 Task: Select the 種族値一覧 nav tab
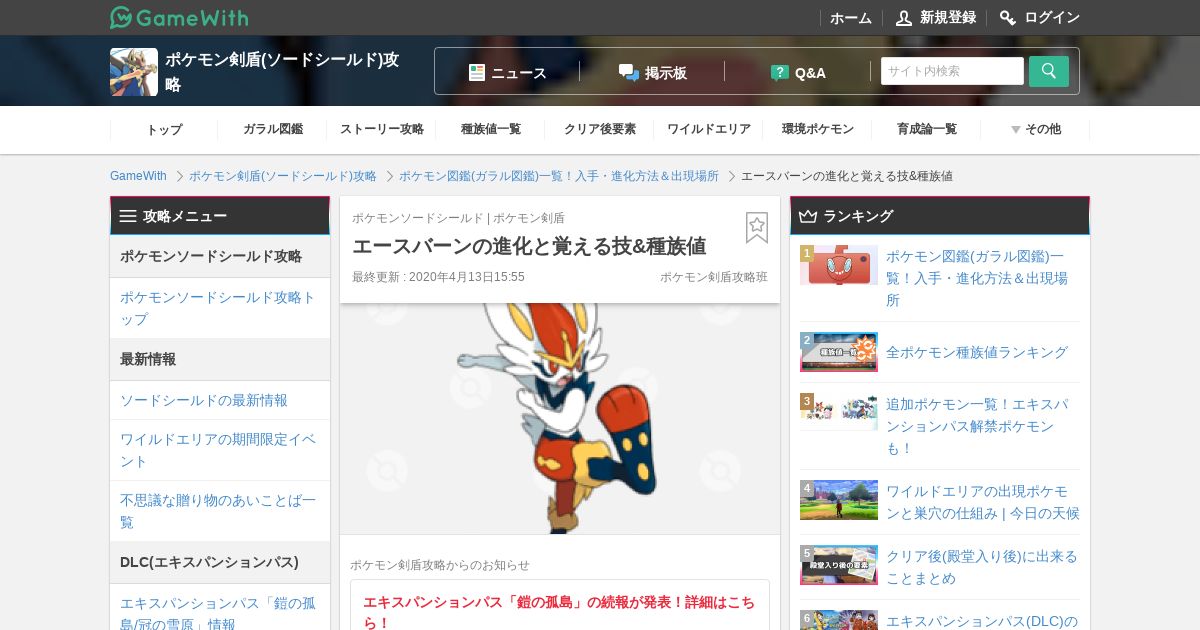(491, 129)
